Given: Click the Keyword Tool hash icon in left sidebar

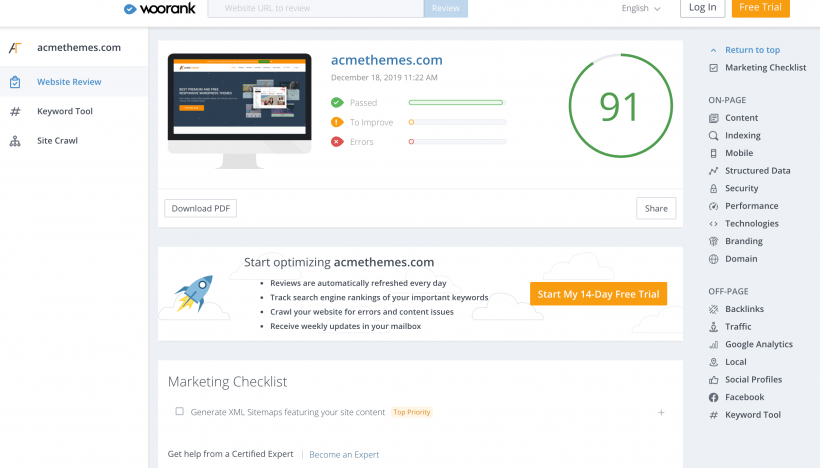Looking at the screenshot, I should [15, 111].
